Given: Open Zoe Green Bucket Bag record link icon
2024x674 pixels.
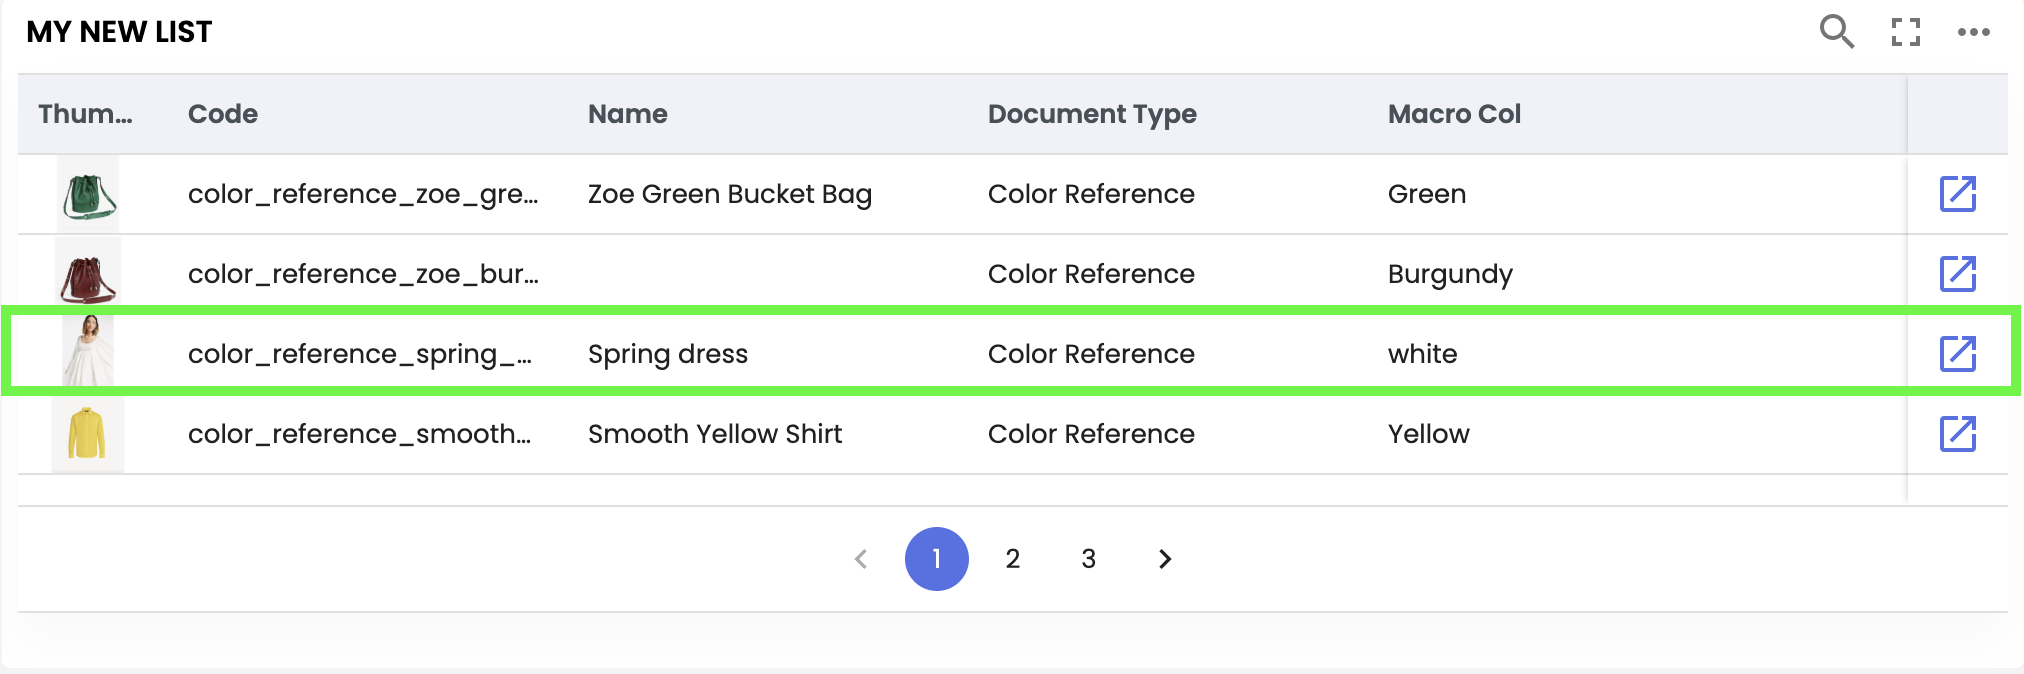Looking at the screenshot, I should pyautogui.click(x=1957, y=194).
